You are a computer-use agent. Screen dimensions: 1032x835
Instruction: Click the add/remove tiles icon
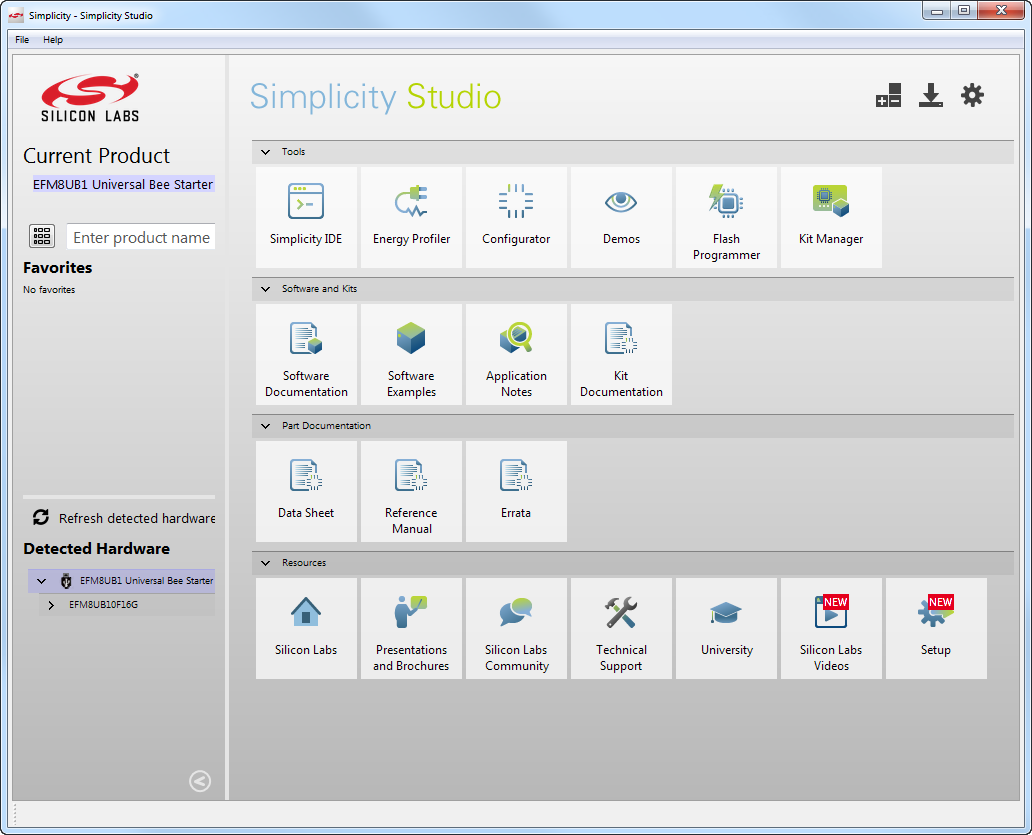point(888,96)
